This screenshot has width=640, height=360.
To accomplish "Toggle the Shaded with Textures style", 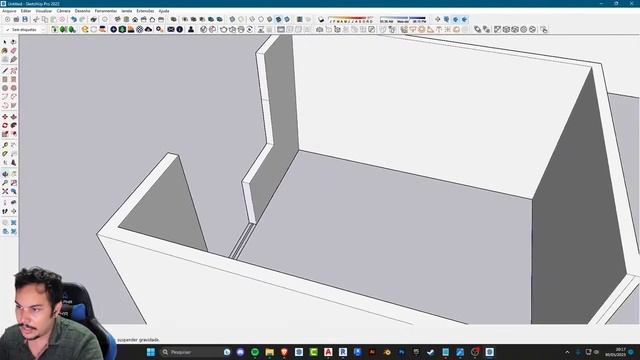I will 278,19.
